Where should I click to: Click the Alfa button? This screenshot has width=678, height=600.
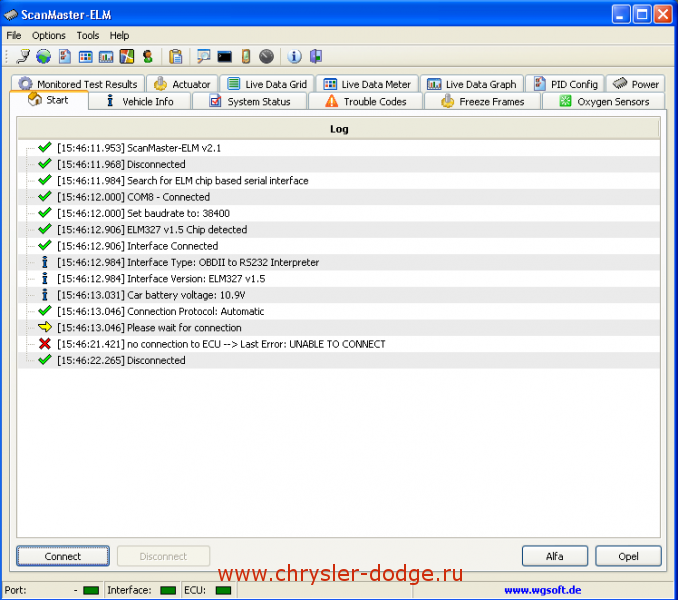[x=555, y=556]
